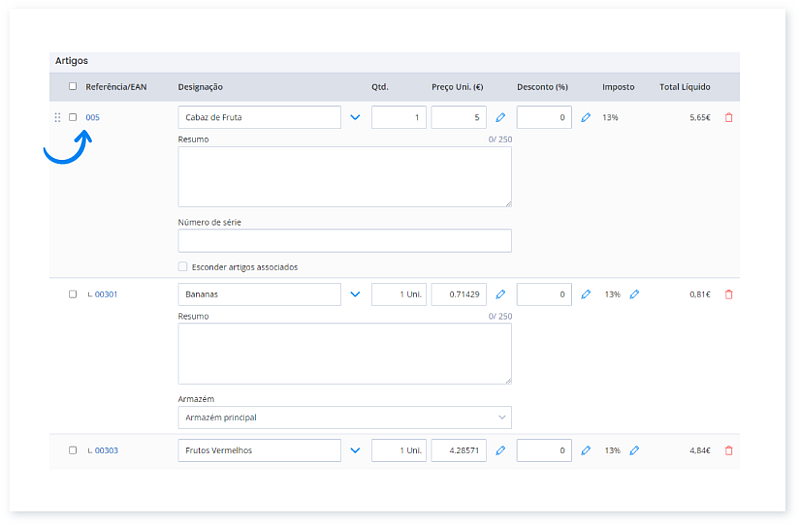Viewport: 800px width, 526px height.
Task: Delete the Bananas row with trash icon
Action: 728,295
